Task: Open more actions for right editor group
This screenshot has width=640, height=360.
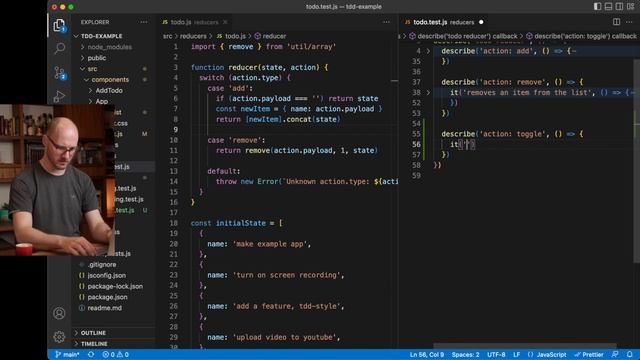Action: [x=629, y=22]
